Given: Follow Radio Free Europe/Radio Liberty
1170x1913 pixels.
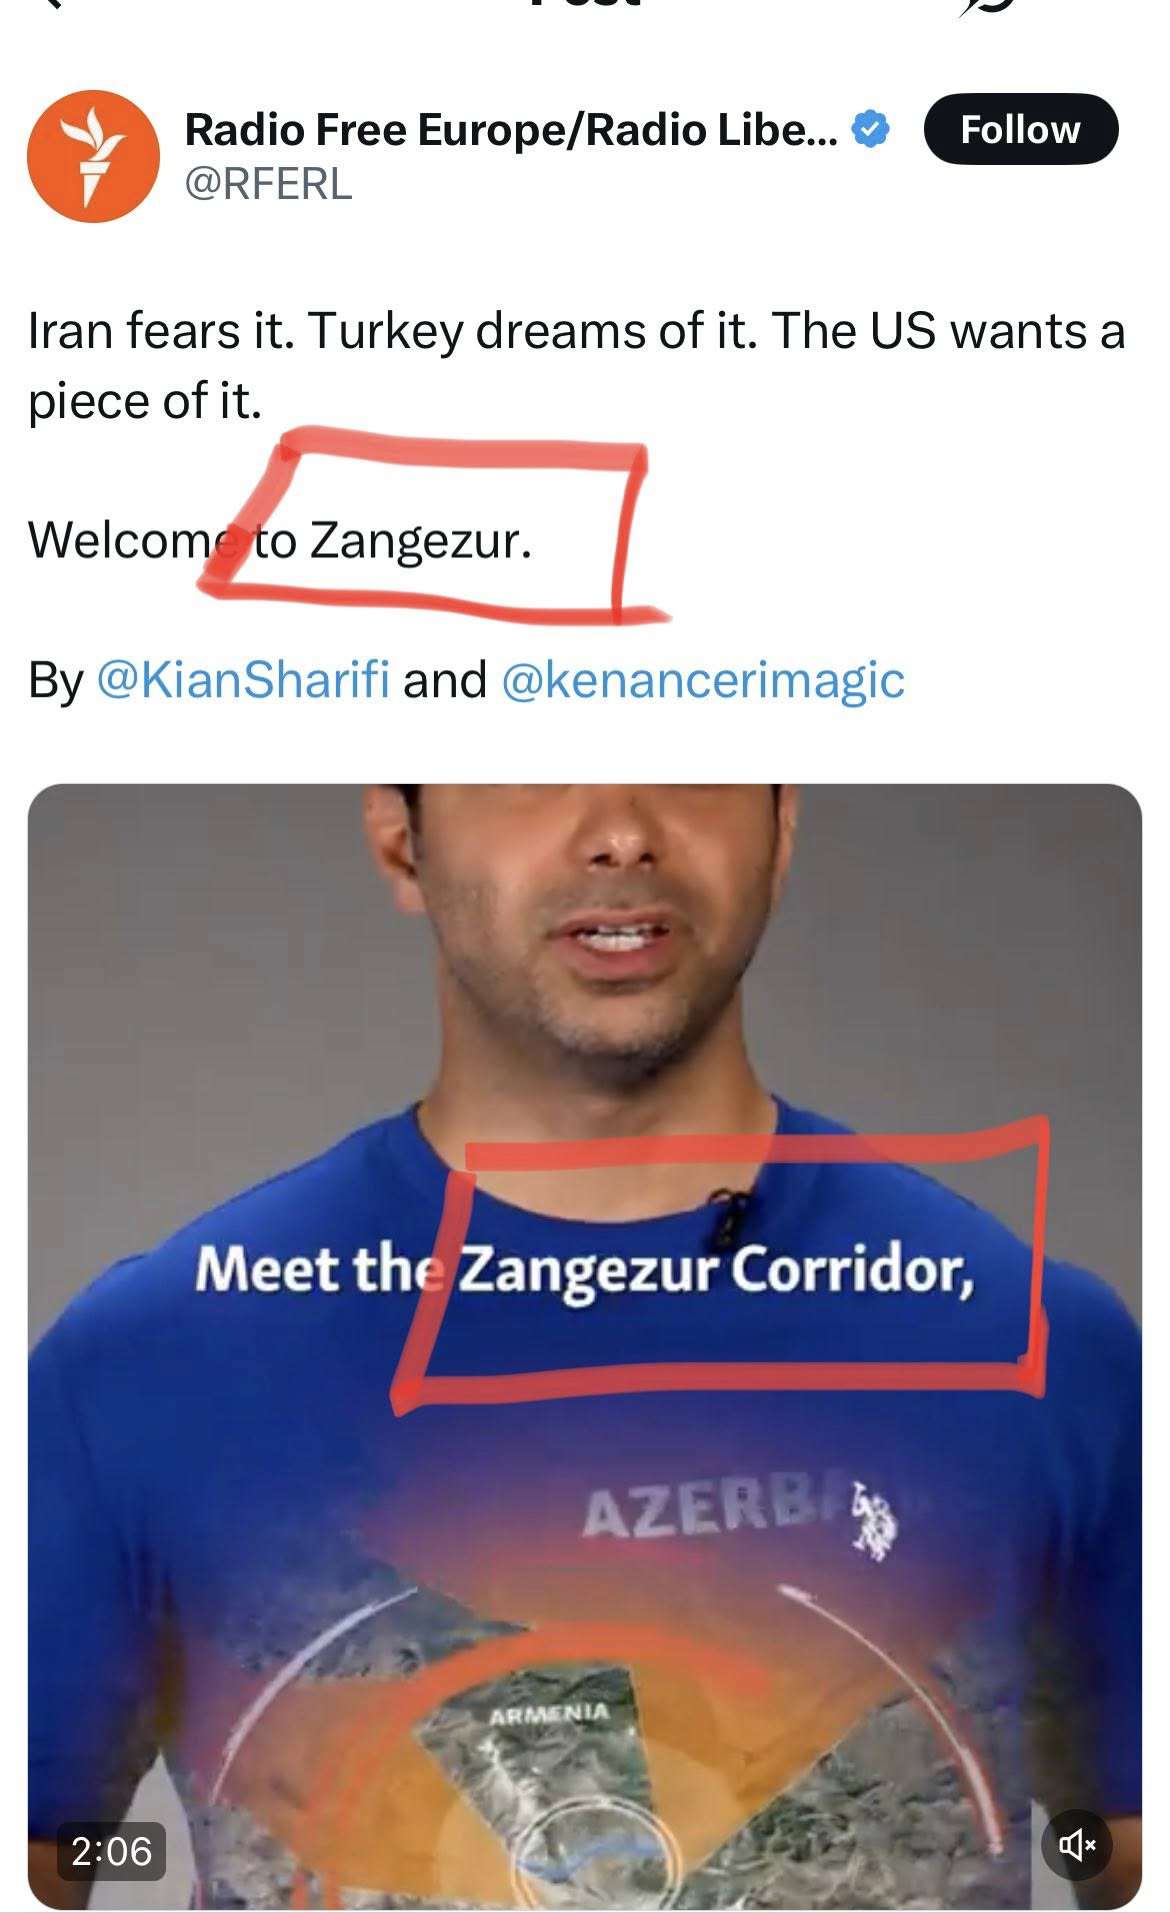Looking at the screenshot, I should coord(1020,129).
